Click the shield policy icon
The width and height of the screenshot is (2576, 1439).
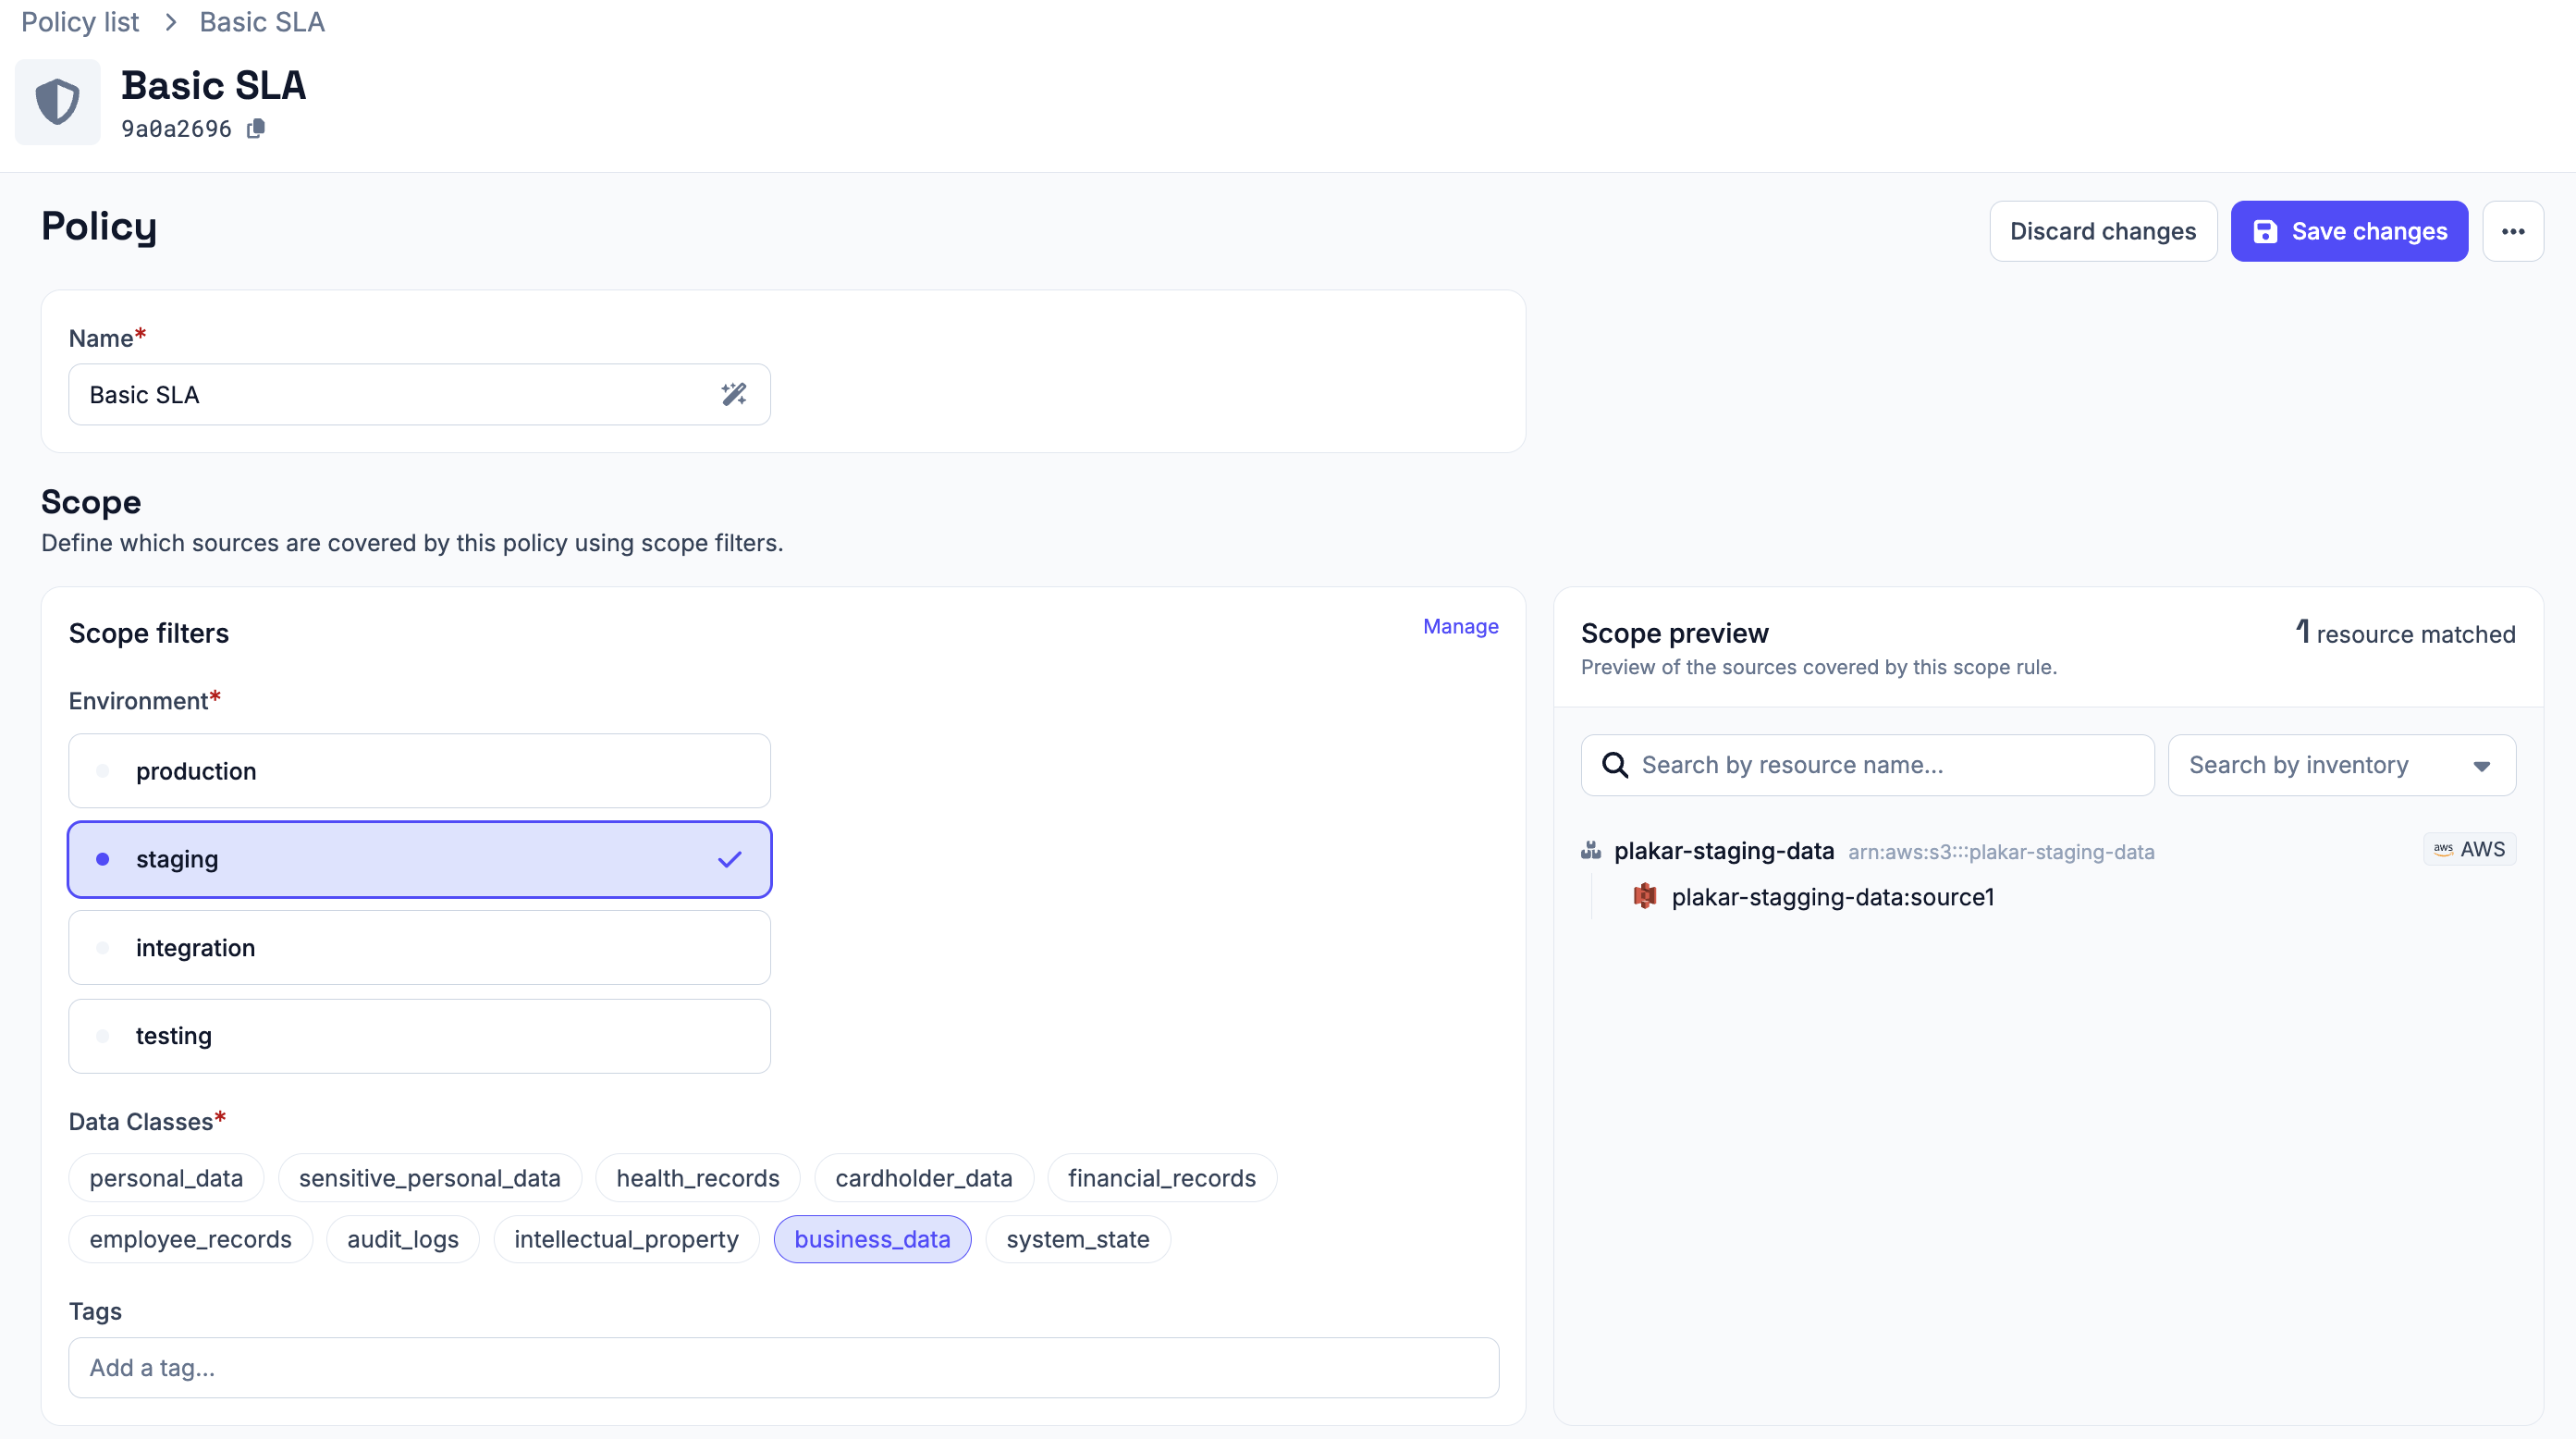(x=57, y=102)
